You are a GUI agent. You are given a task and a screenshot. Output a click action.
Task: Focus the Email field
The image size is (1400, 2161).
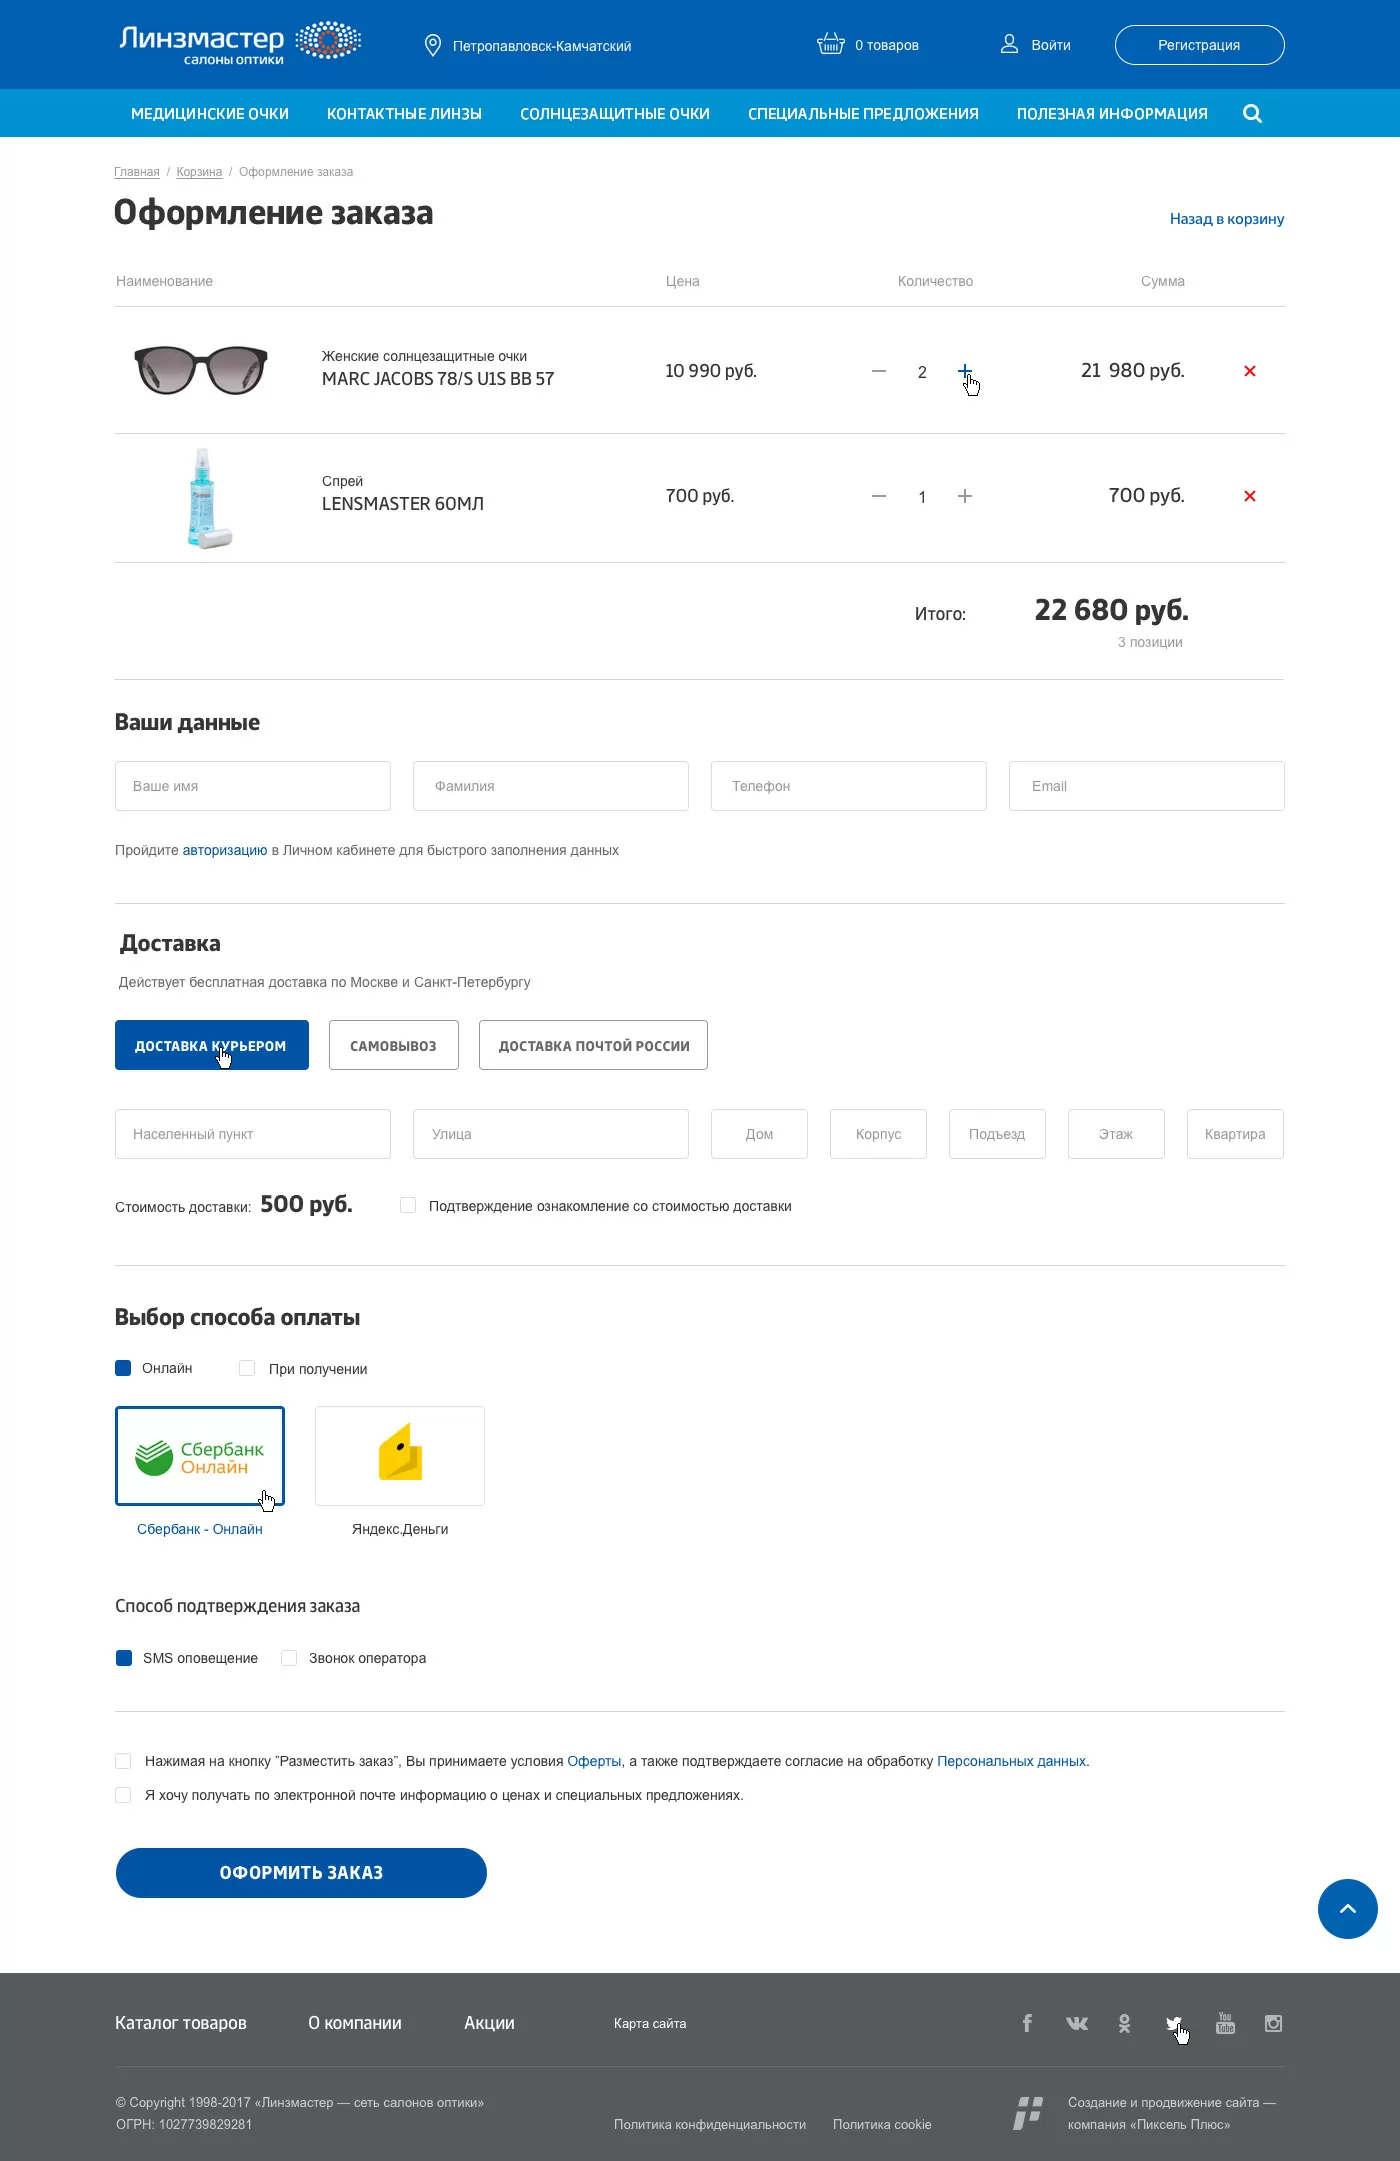pos(1147,786)
